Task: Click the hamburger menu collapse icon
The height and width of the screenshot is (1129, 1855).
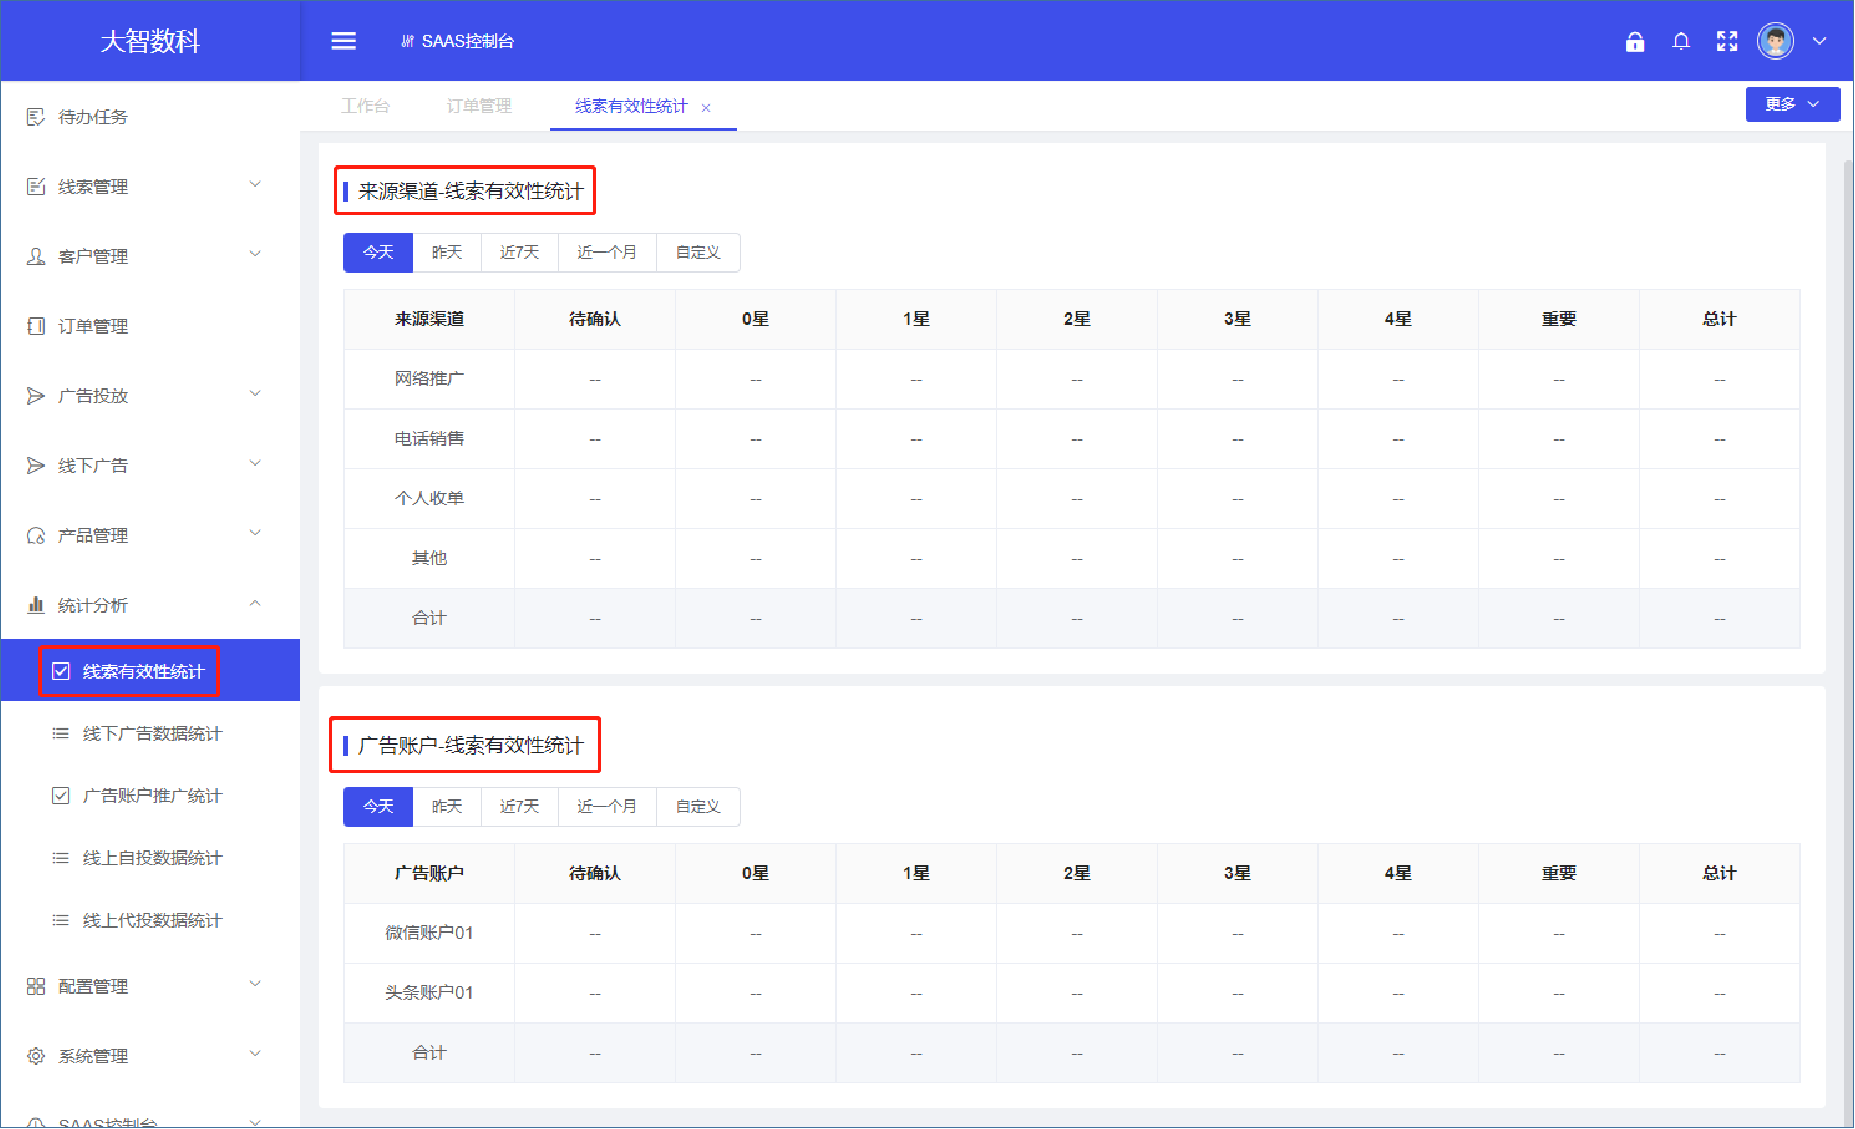Action: pos(343,41)
